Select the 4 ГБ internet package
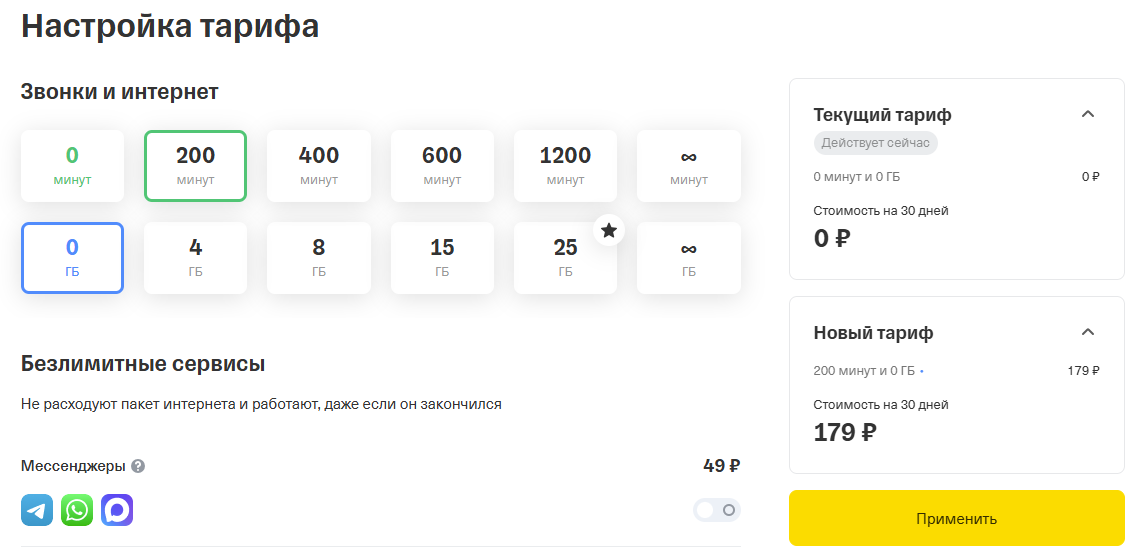Image resolution: width=1138 pixels, height=560 pixels. (195, 258)
